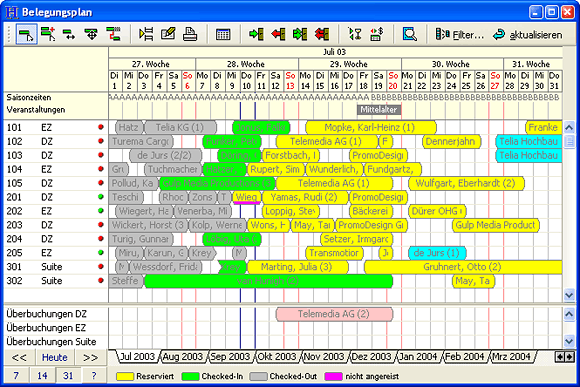Click the ? help button
This screenshot has width=580, height=387.
pos(94,376)
